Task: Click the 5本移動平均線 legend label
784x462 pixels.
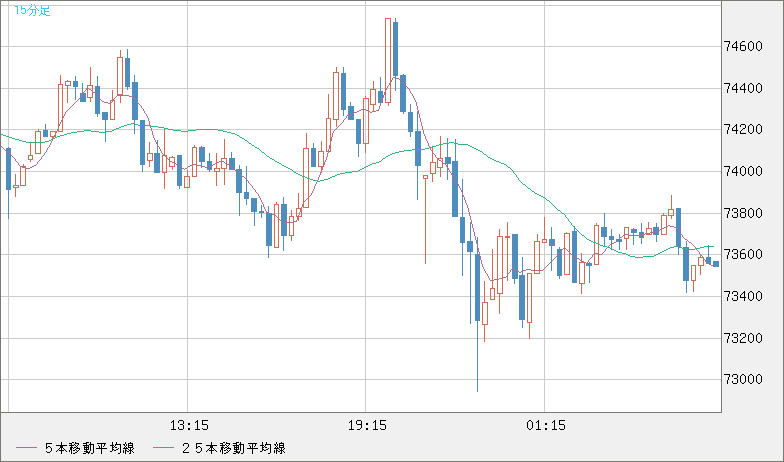Action: tap(90, 448)
